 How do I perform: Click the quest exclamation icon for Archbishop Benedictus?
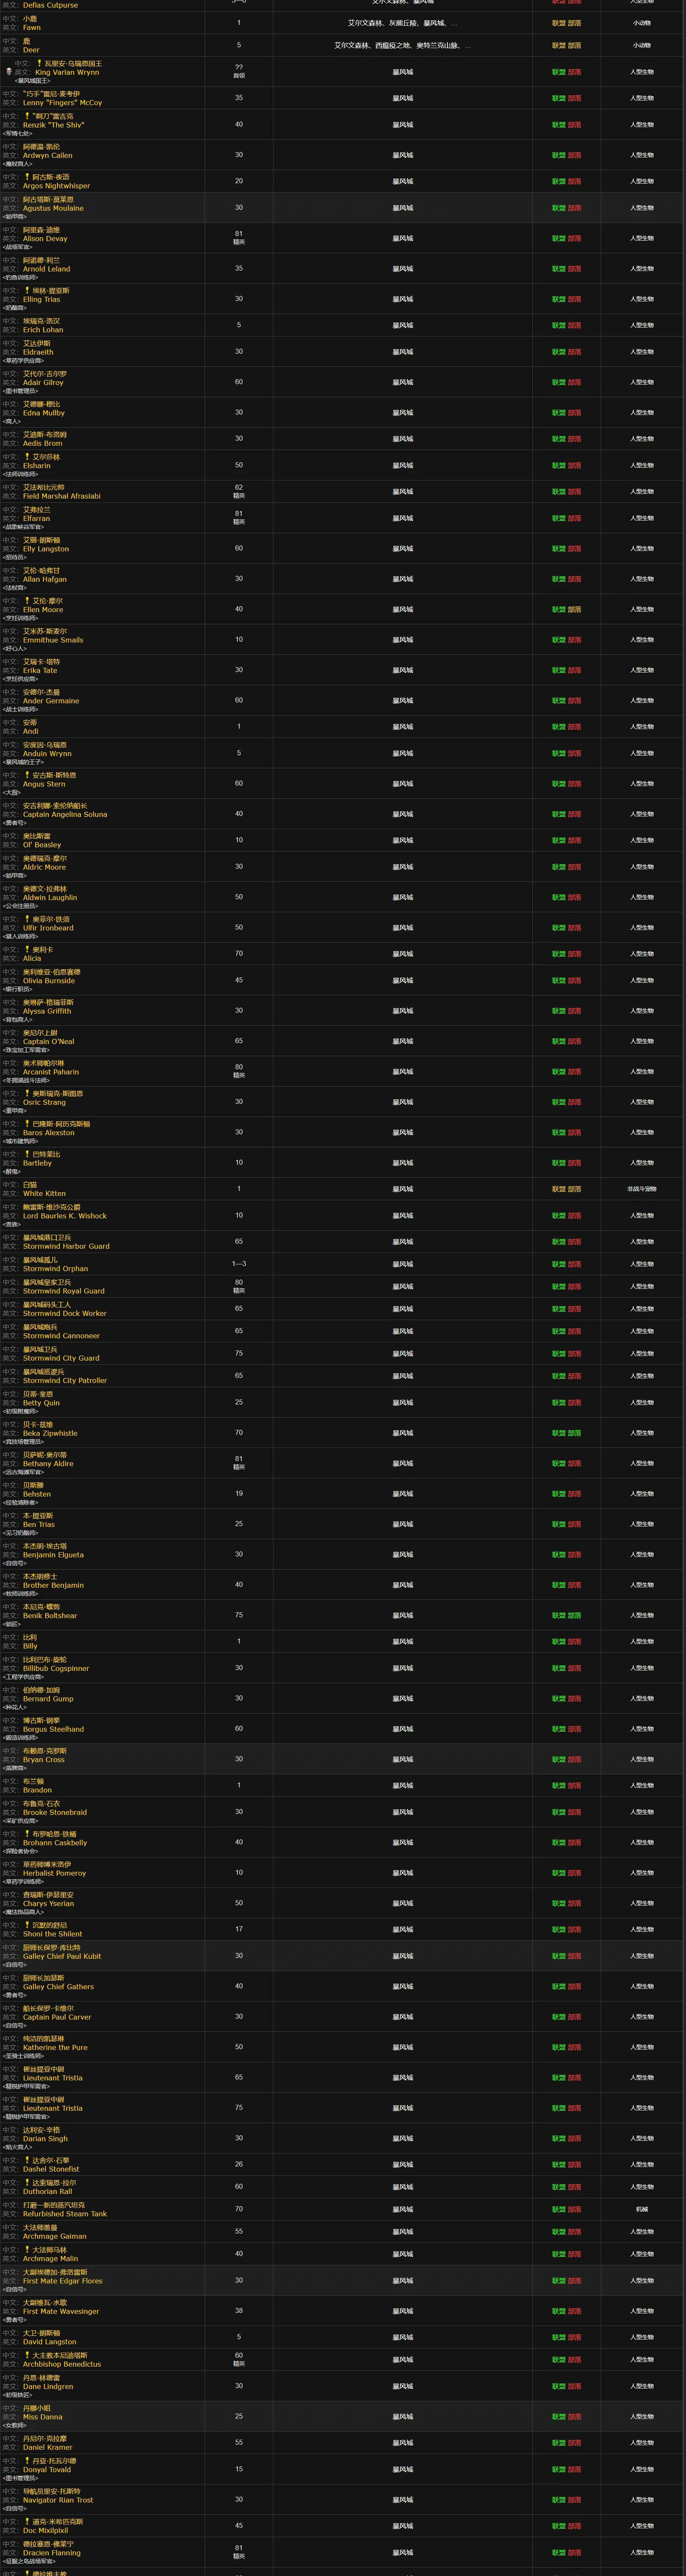(x=28, y=2355)
